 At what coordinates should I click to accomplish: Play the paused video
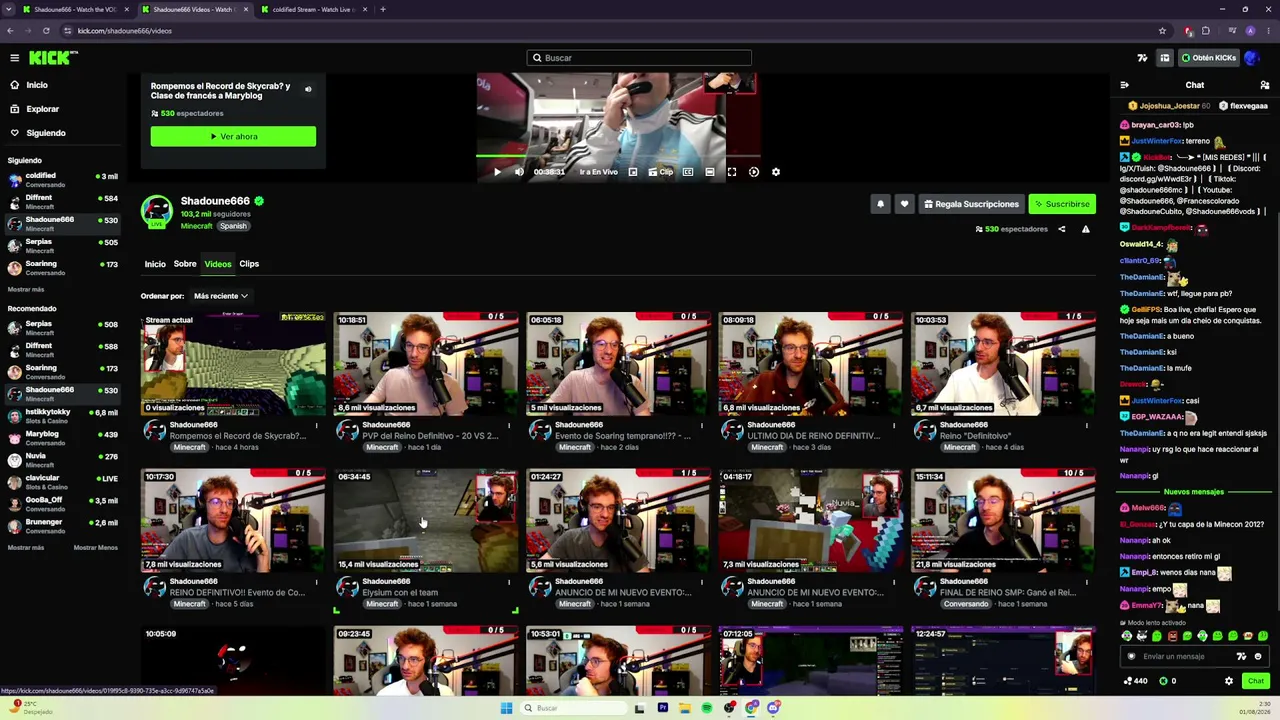coord(497,172)
